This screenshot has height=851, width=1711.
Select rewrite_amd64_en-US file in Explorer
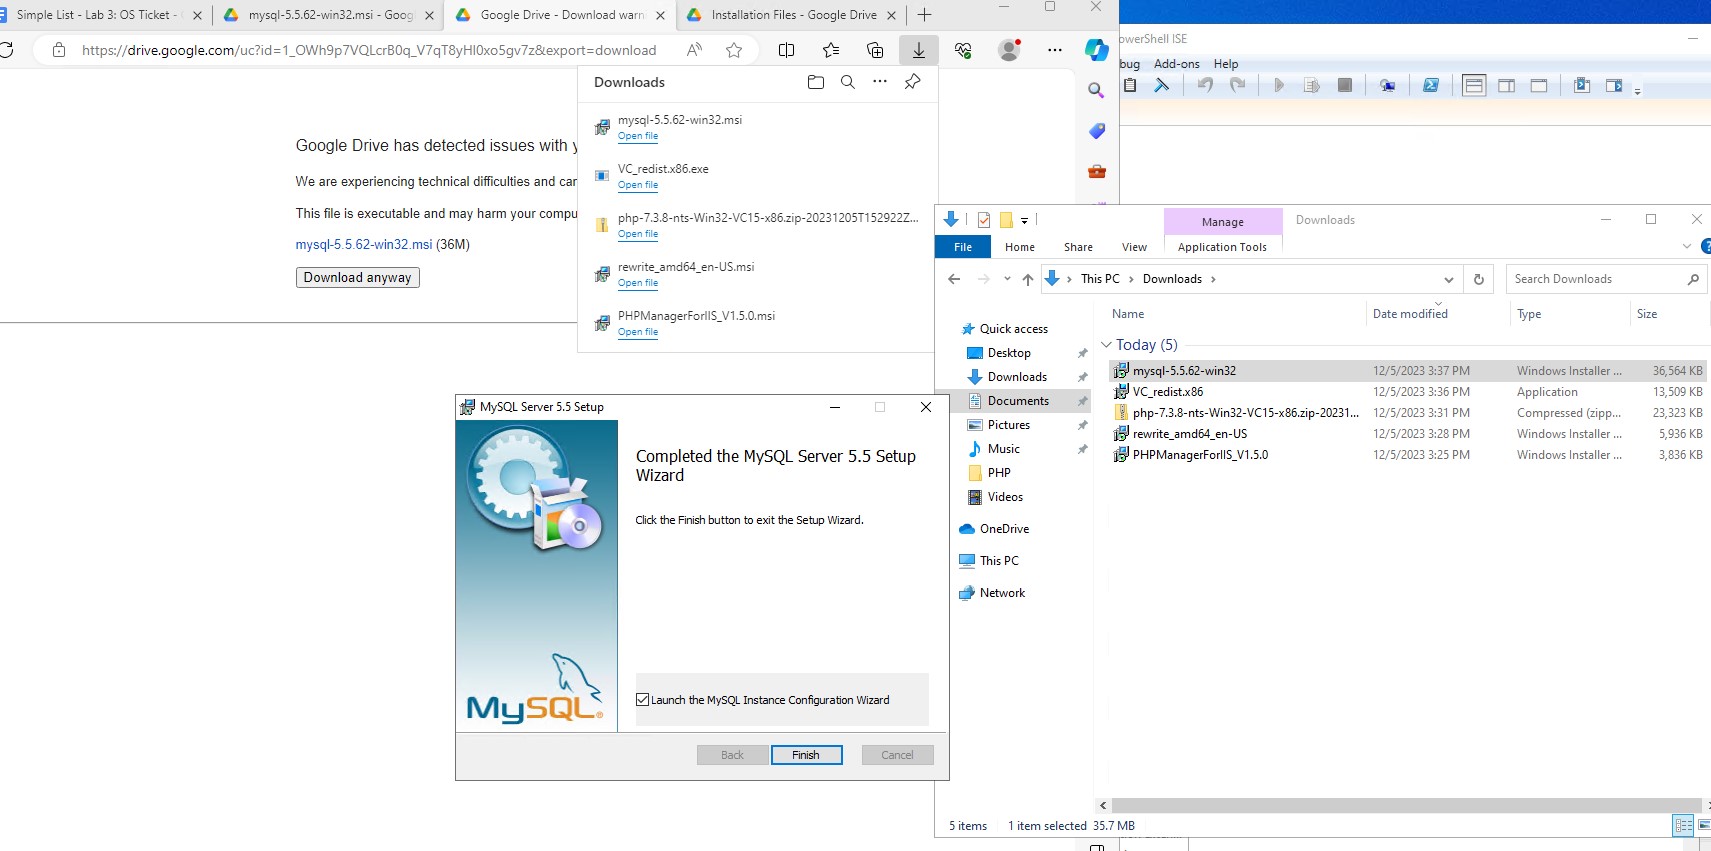click(1189, 434)
